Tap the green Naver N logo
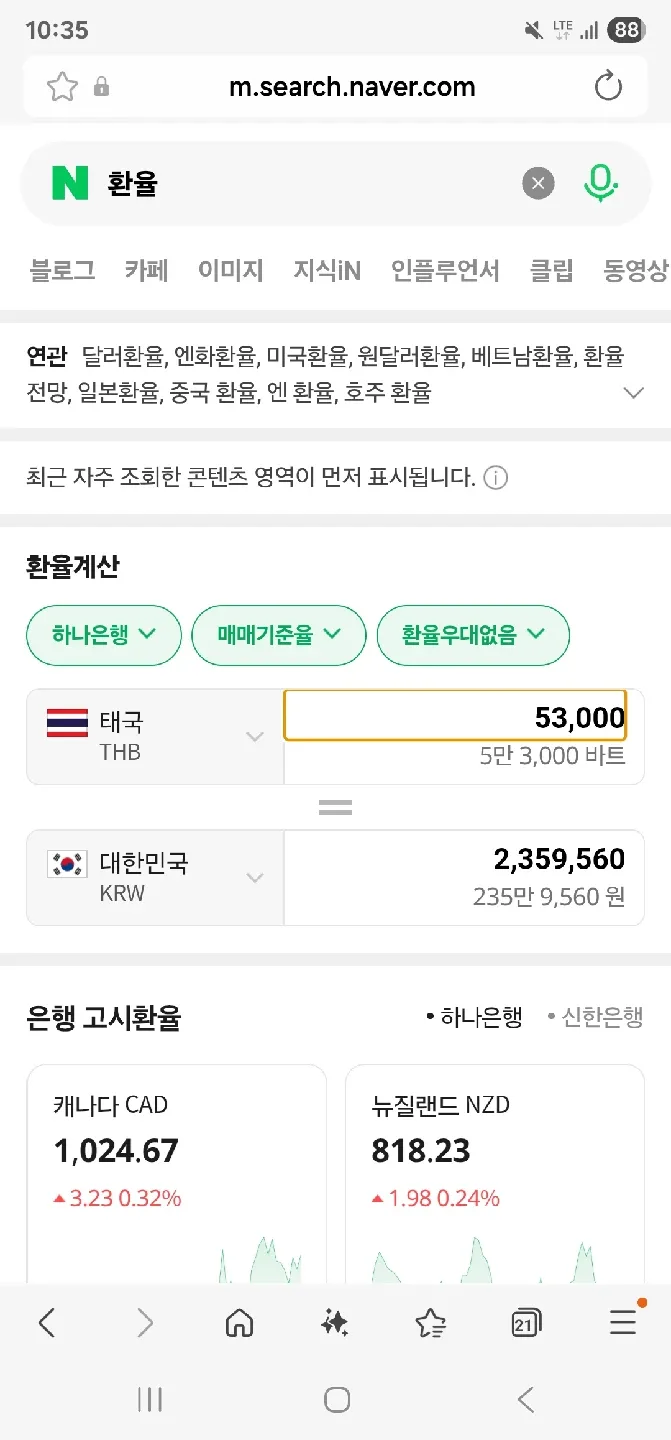The height and width of the screenshot is (1440, 671). pyautogui.click(x=70, y=183)
